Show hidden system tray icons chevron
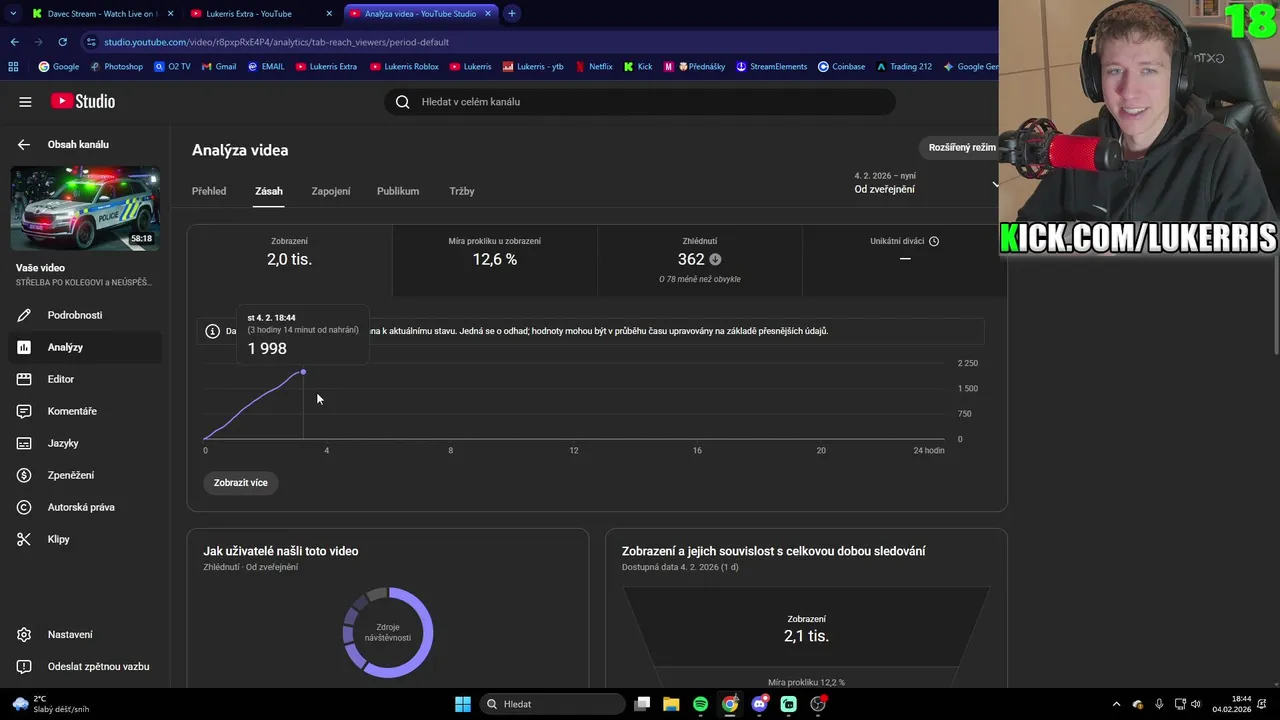 coord(1117,704)
